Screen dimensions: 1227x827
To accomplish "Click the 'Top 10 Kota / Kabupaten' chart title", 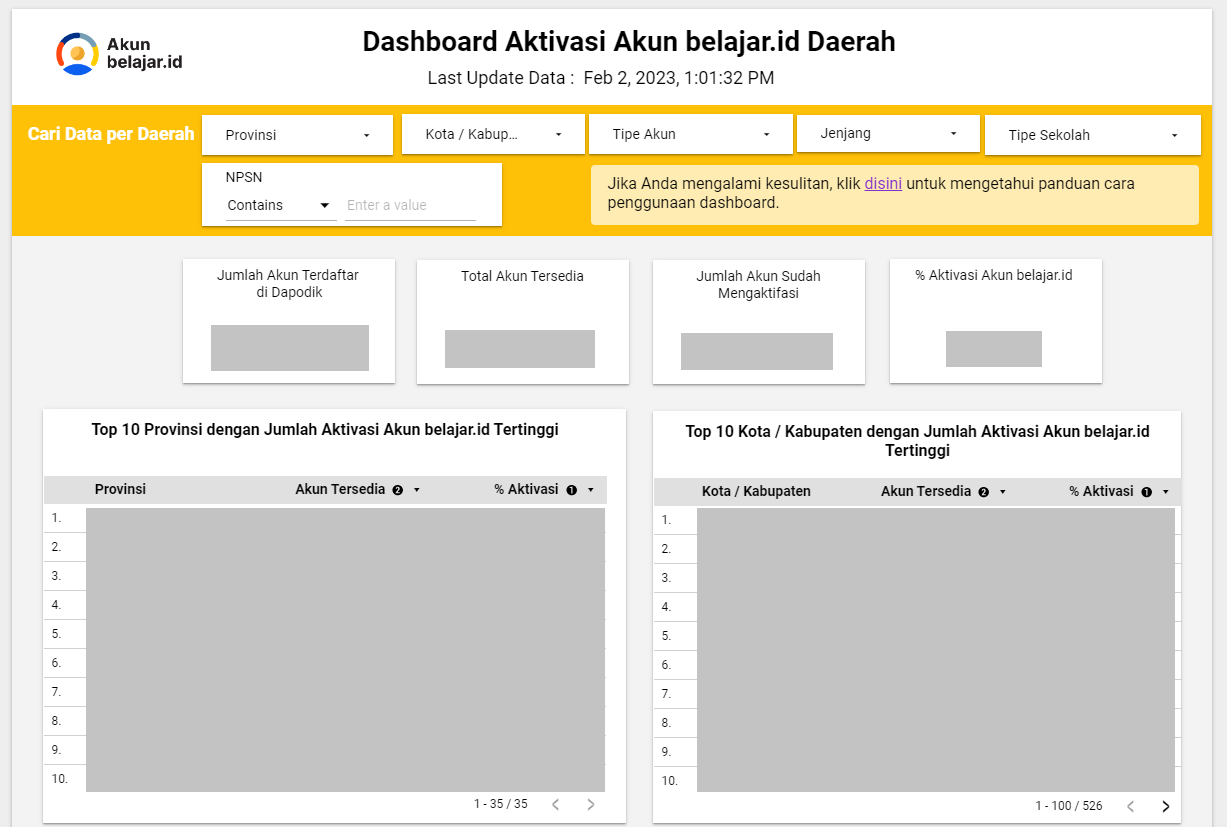I will 917,441.
